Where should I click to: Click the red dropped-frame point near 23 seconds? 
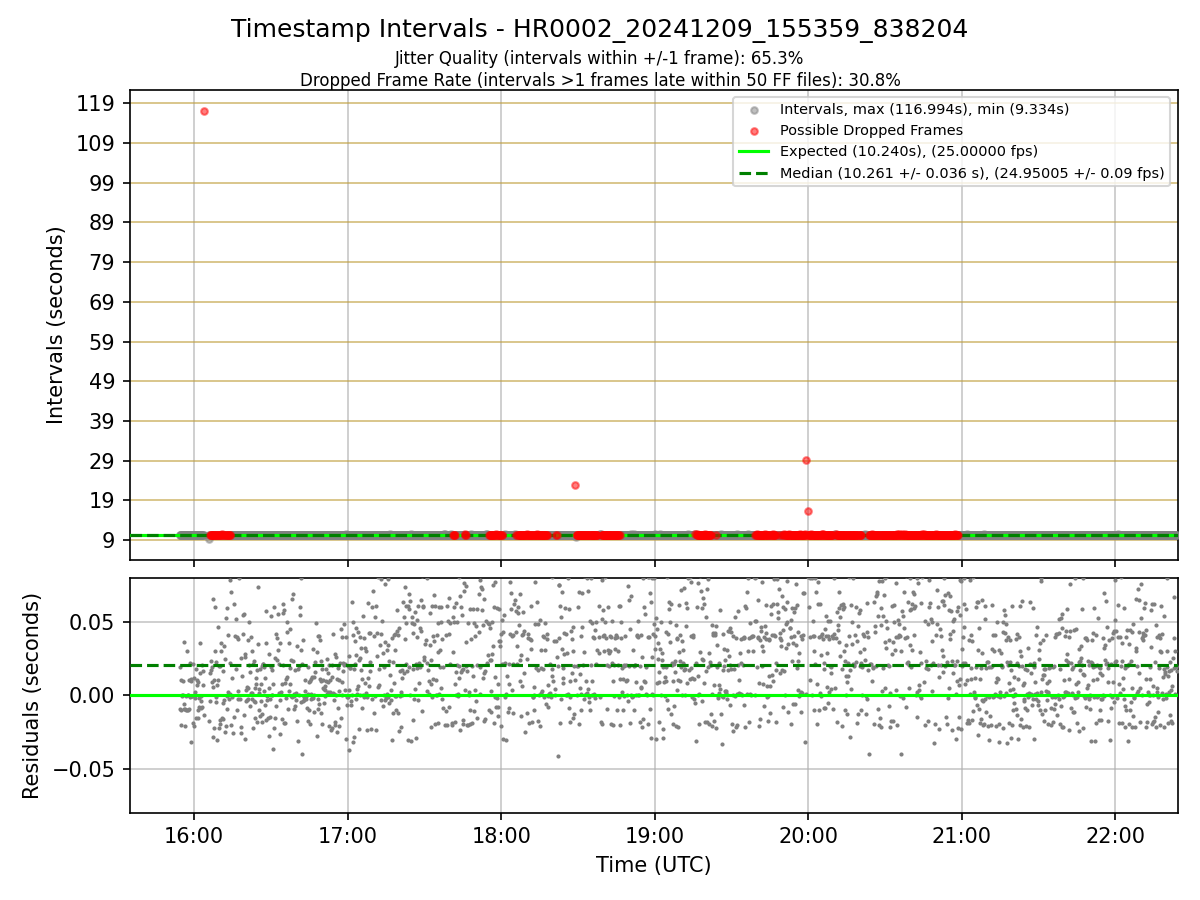pyautogui.click(x=575, y=485)
